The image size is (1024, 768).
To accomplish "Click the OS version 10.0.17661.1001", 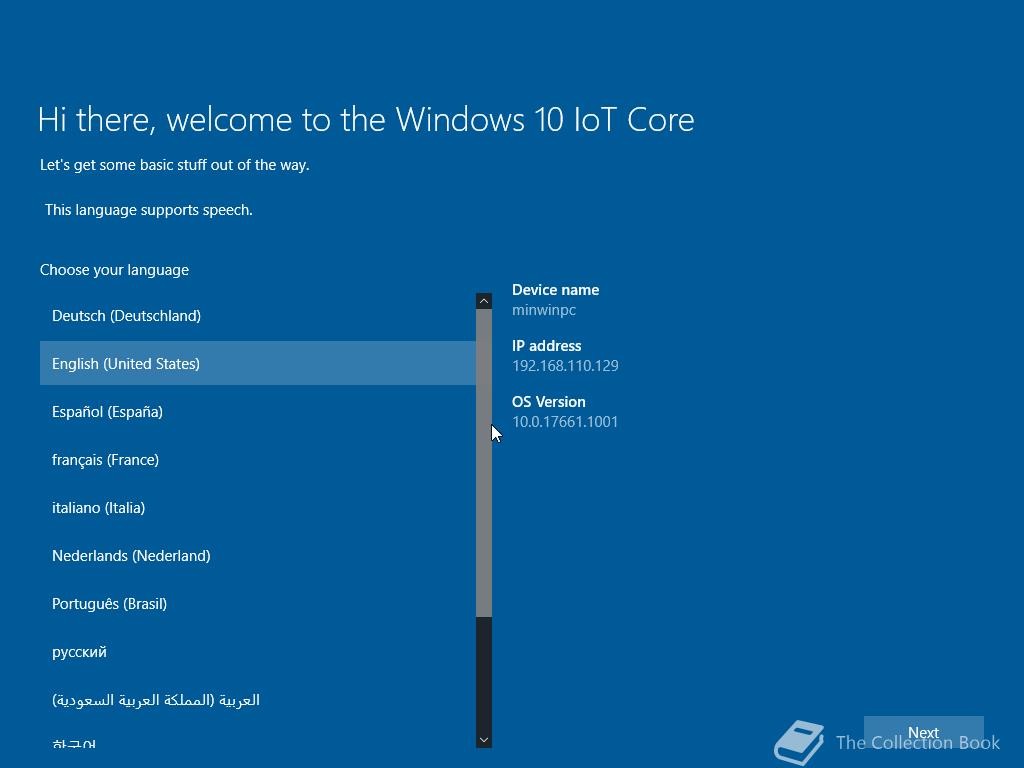I will click(x=565, y=422).
